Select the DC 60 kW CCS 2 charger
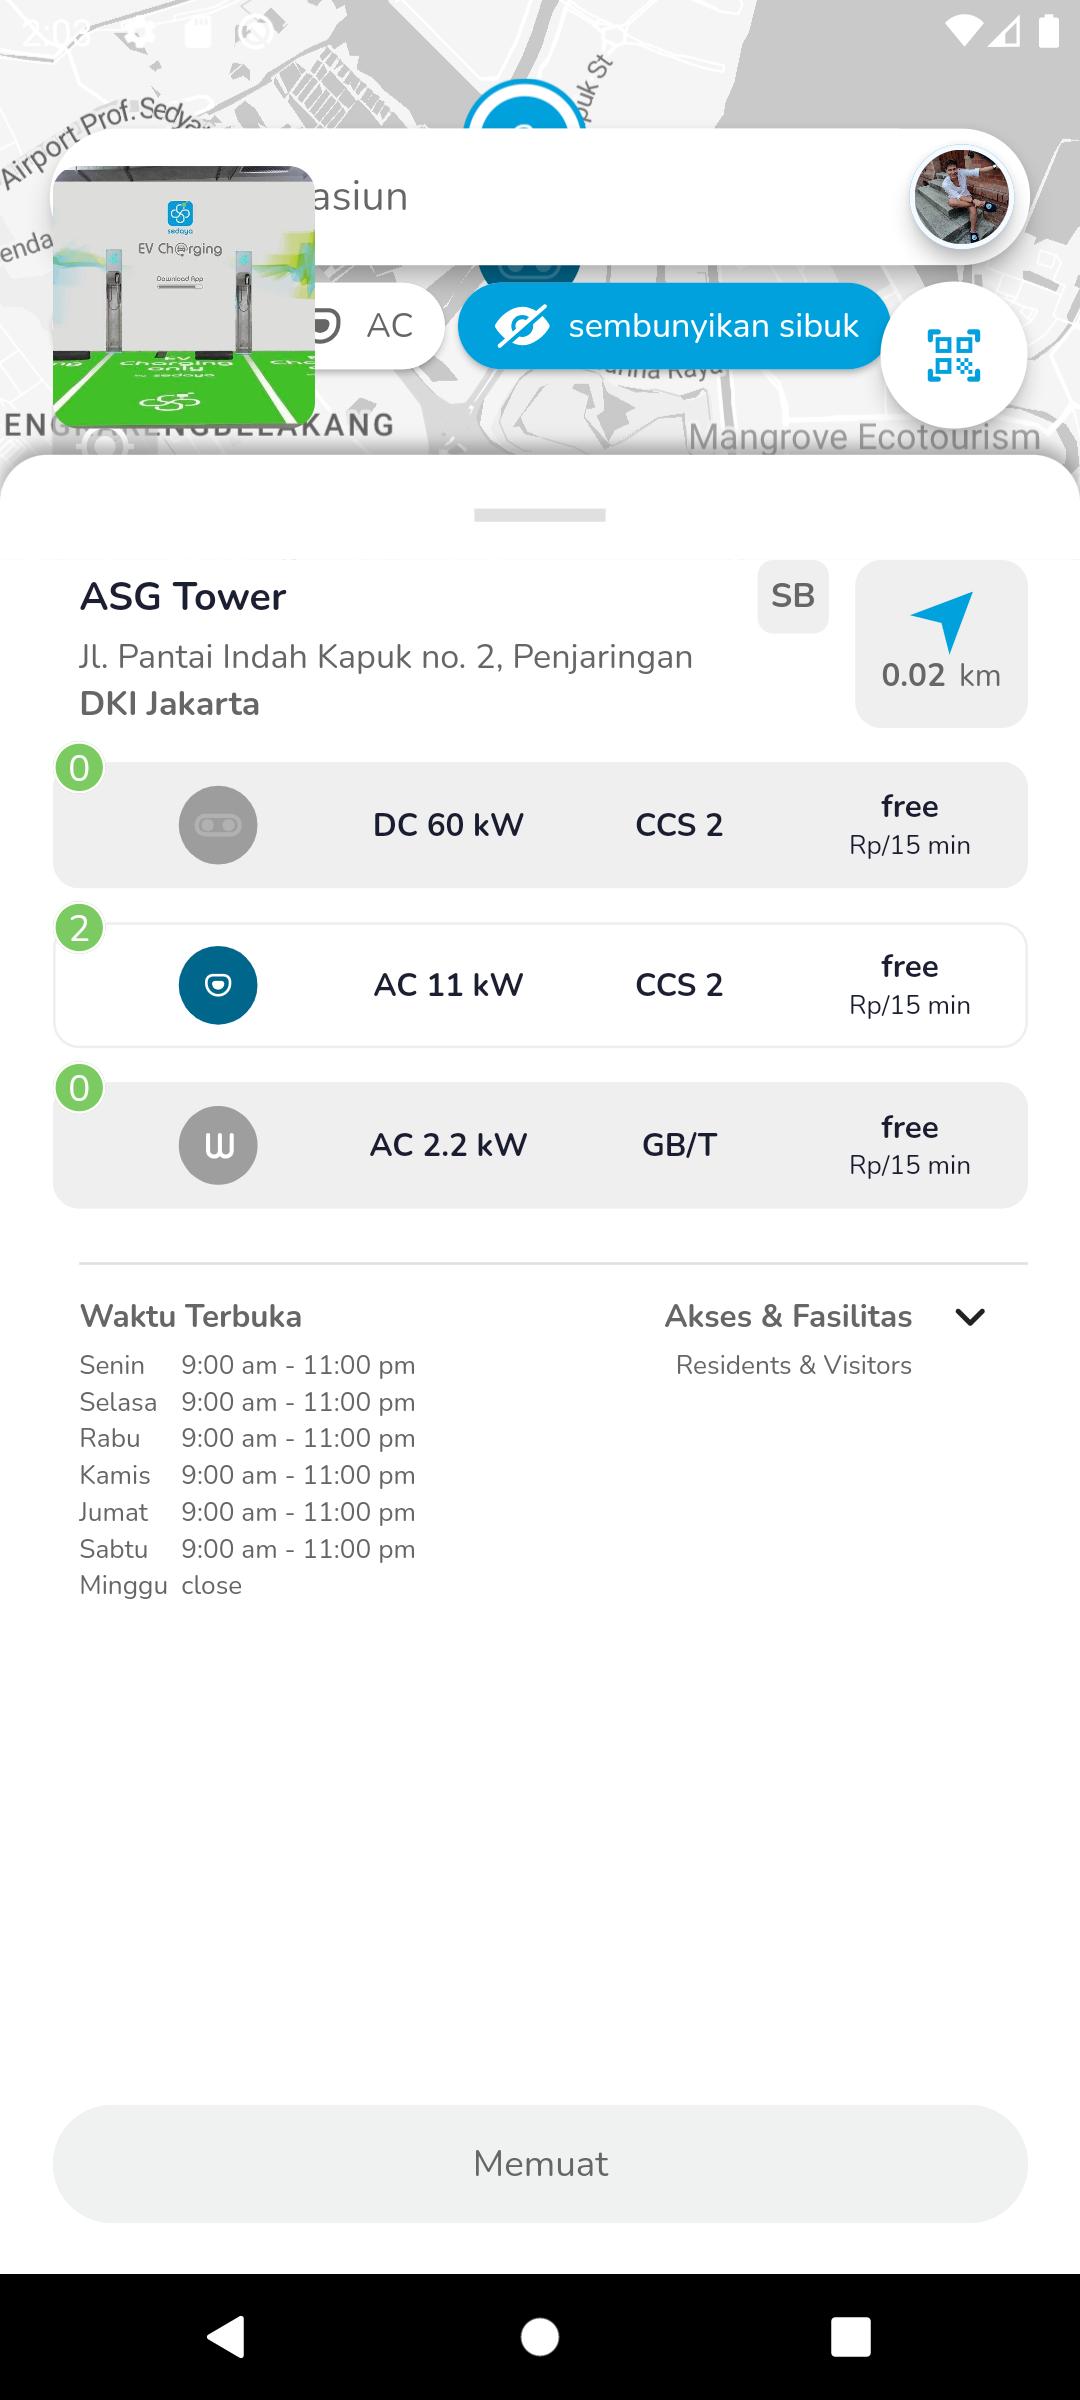Image resolution: width=1080 pixels, height=2400 pixels. tap(600, 825)
